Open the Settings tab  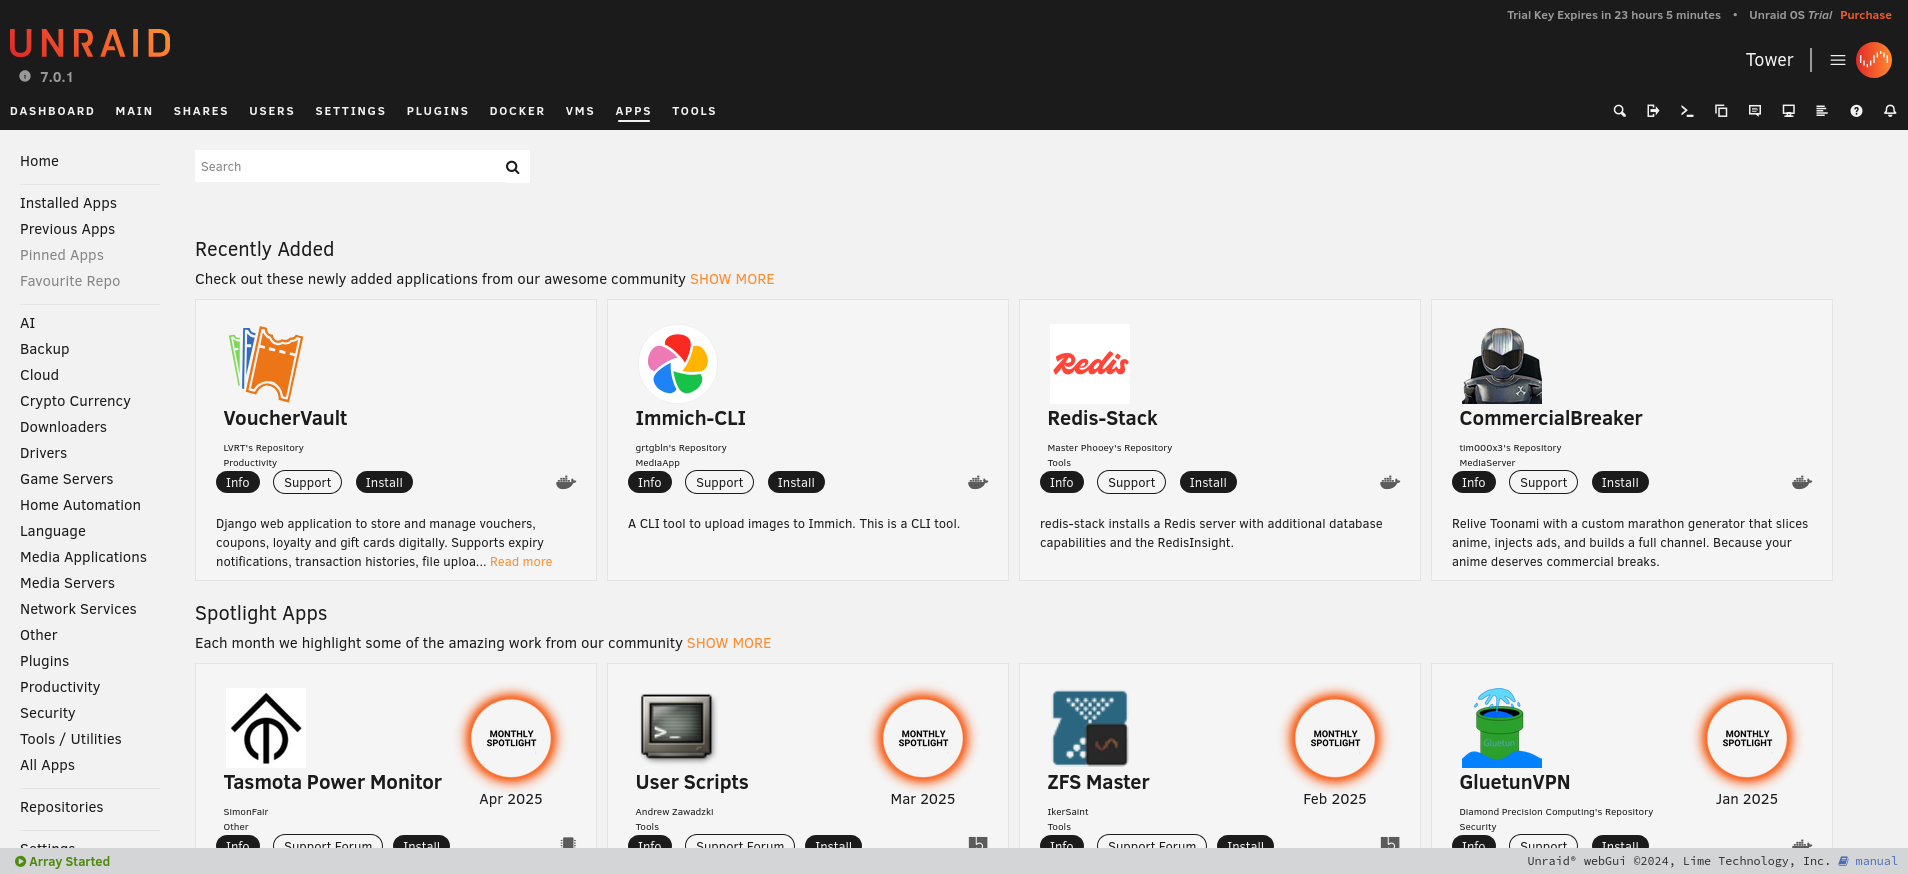coord(350,111)
